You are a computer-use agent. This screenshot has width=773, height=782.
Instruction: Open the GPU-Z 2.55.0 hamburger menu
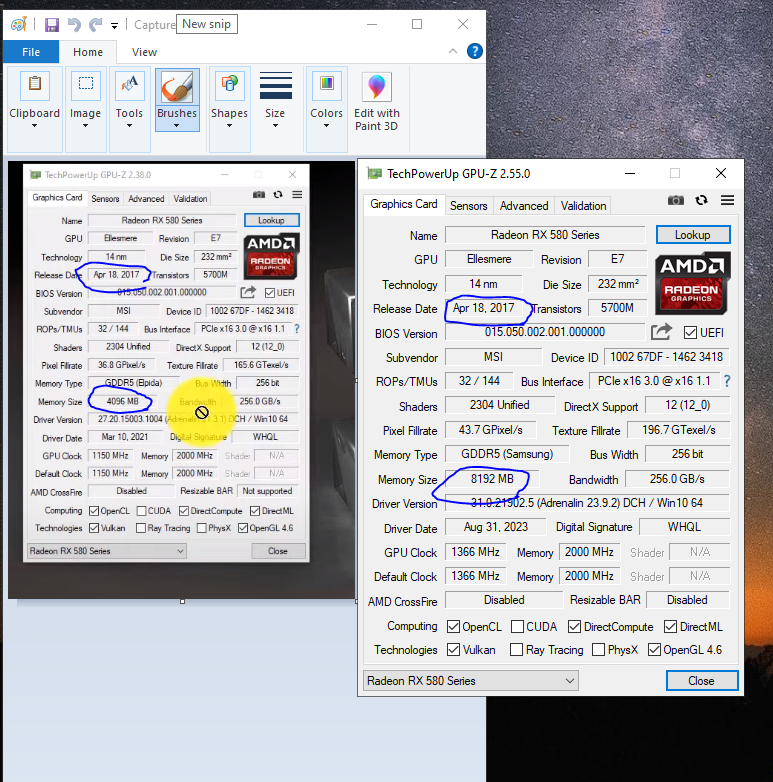click(728, 200)
